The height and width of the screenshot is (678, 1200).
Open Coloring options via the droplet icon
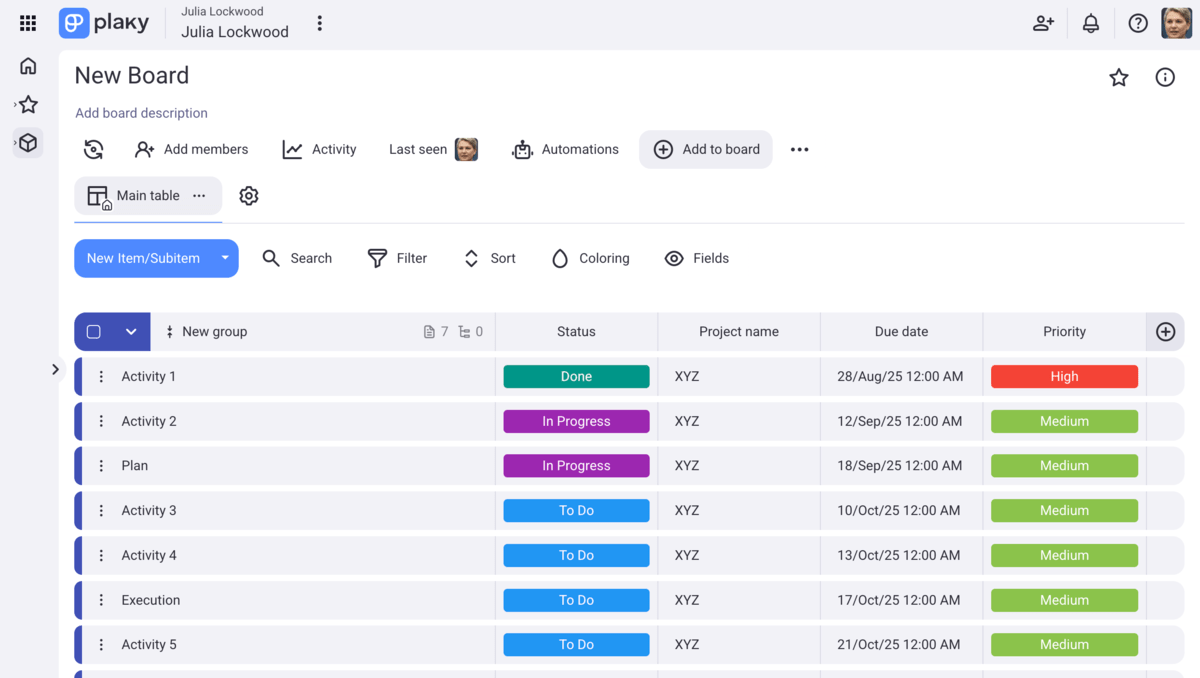[560, 258]
